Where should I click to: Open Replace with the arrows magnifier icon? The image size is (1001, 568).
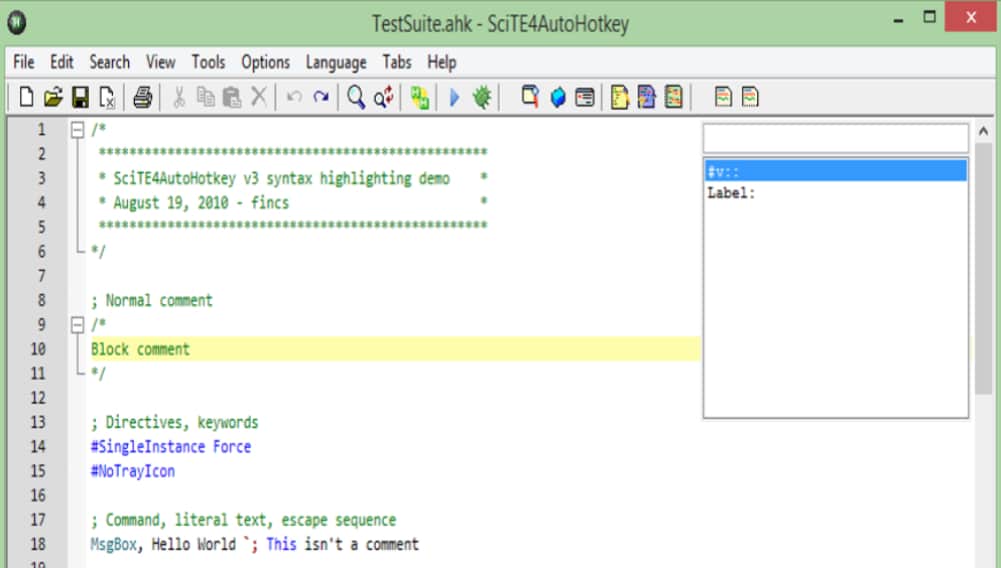(x=384, y=98)
